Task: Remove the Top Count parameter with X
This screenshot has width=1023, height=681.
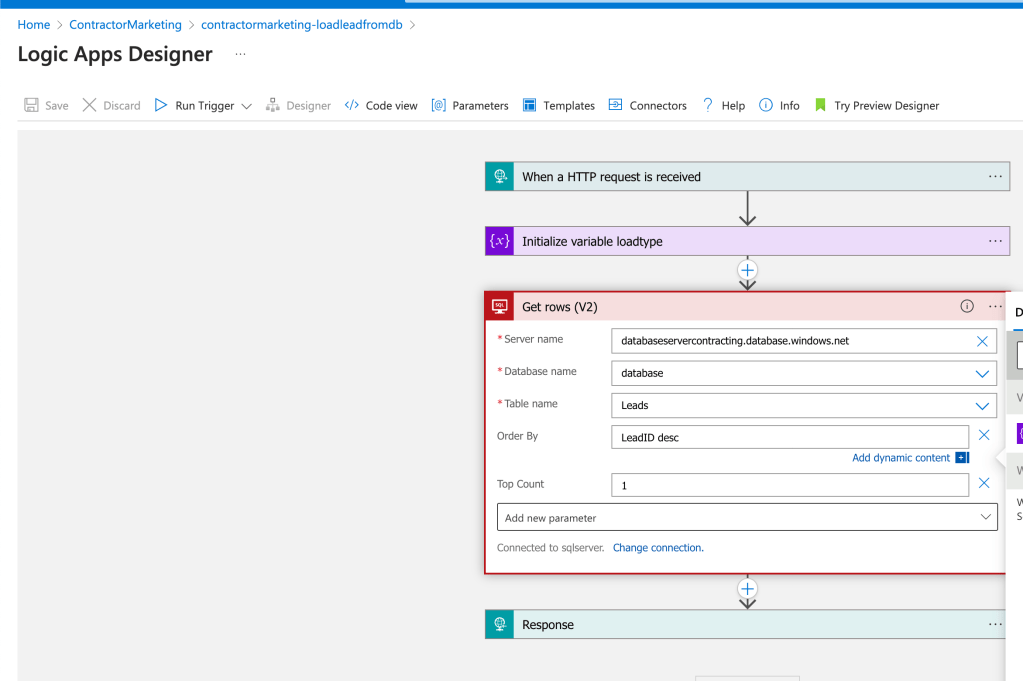Action: (984, 483)
